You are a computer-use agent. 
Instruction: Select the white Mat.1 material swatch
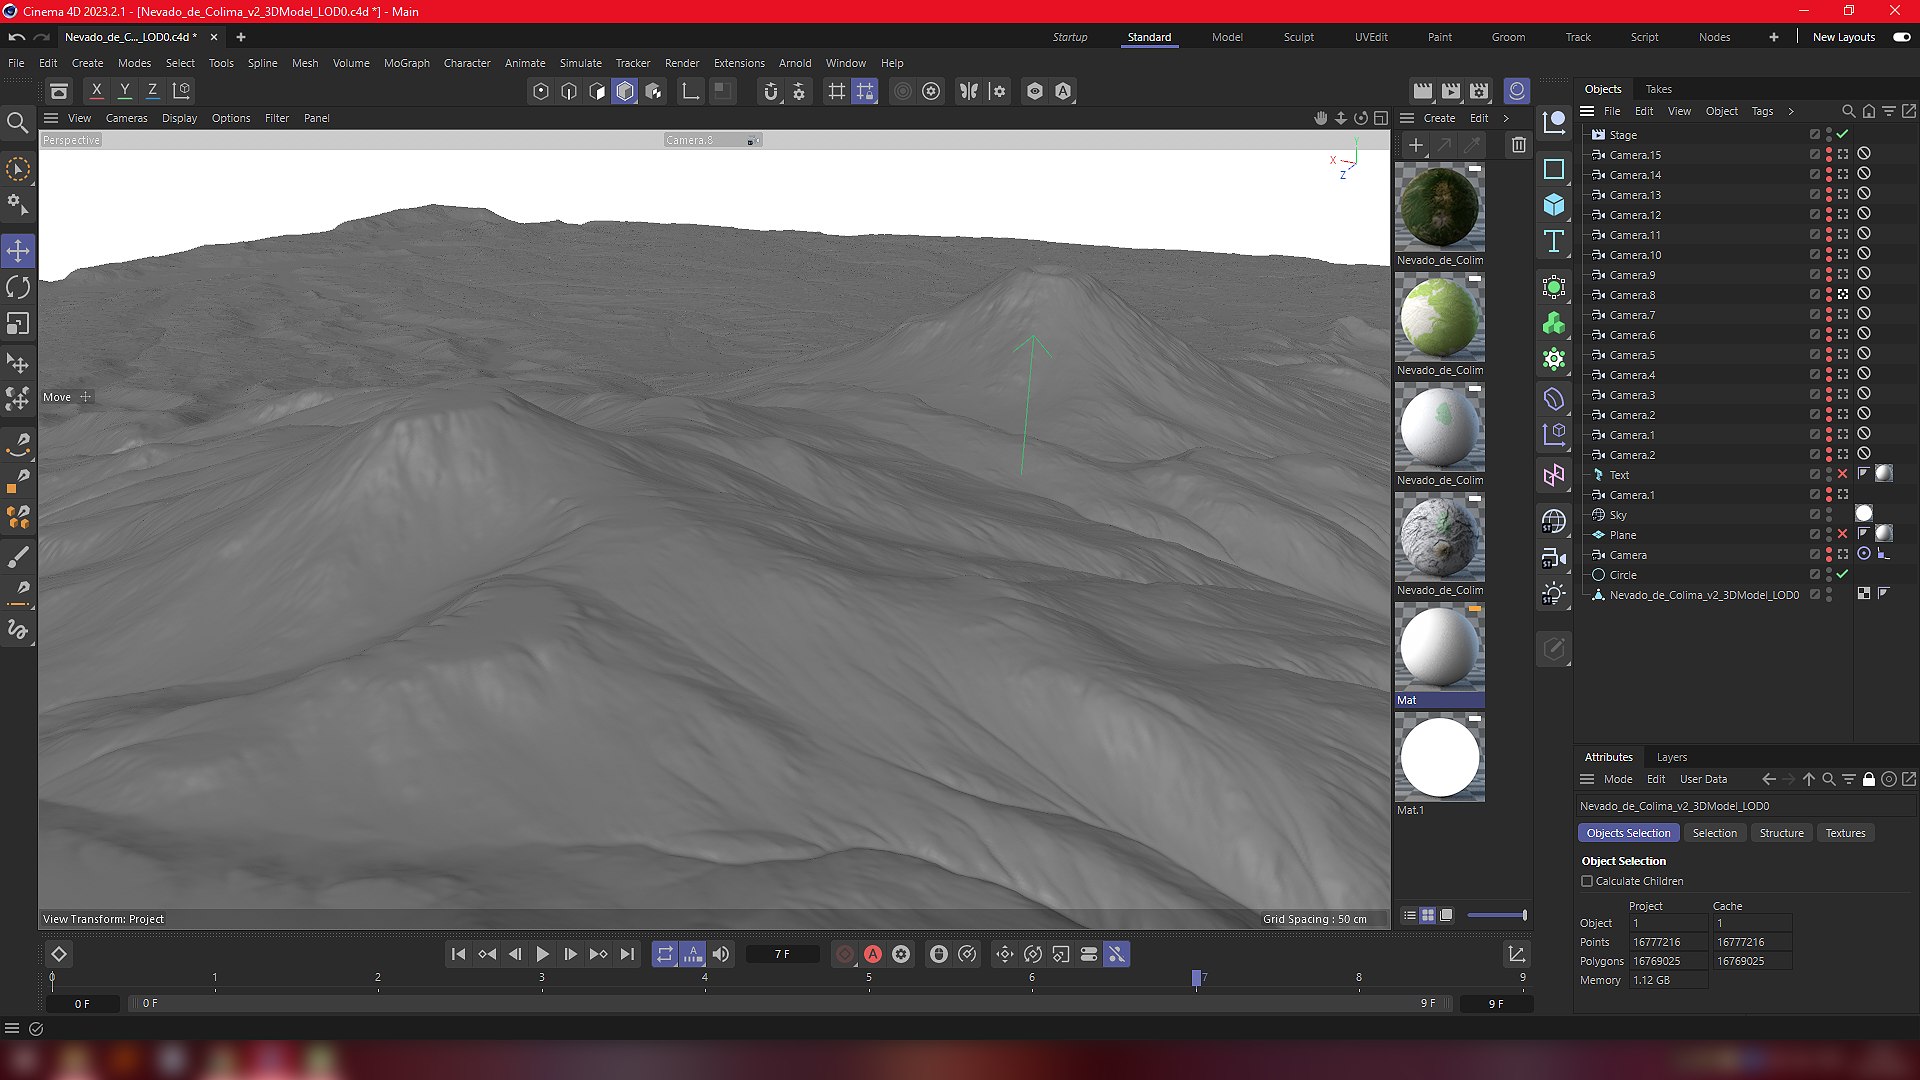point(1440,757)
